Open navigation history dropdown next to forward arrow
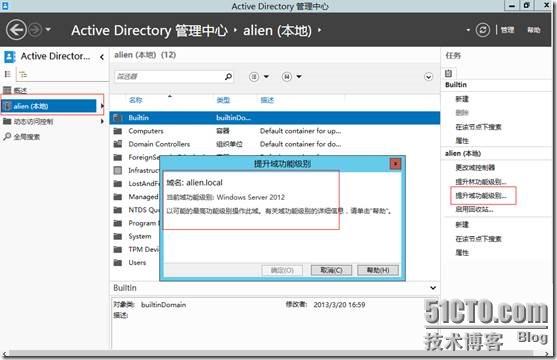This screenshot has height=360, width=557. click(x=48, y=29)
